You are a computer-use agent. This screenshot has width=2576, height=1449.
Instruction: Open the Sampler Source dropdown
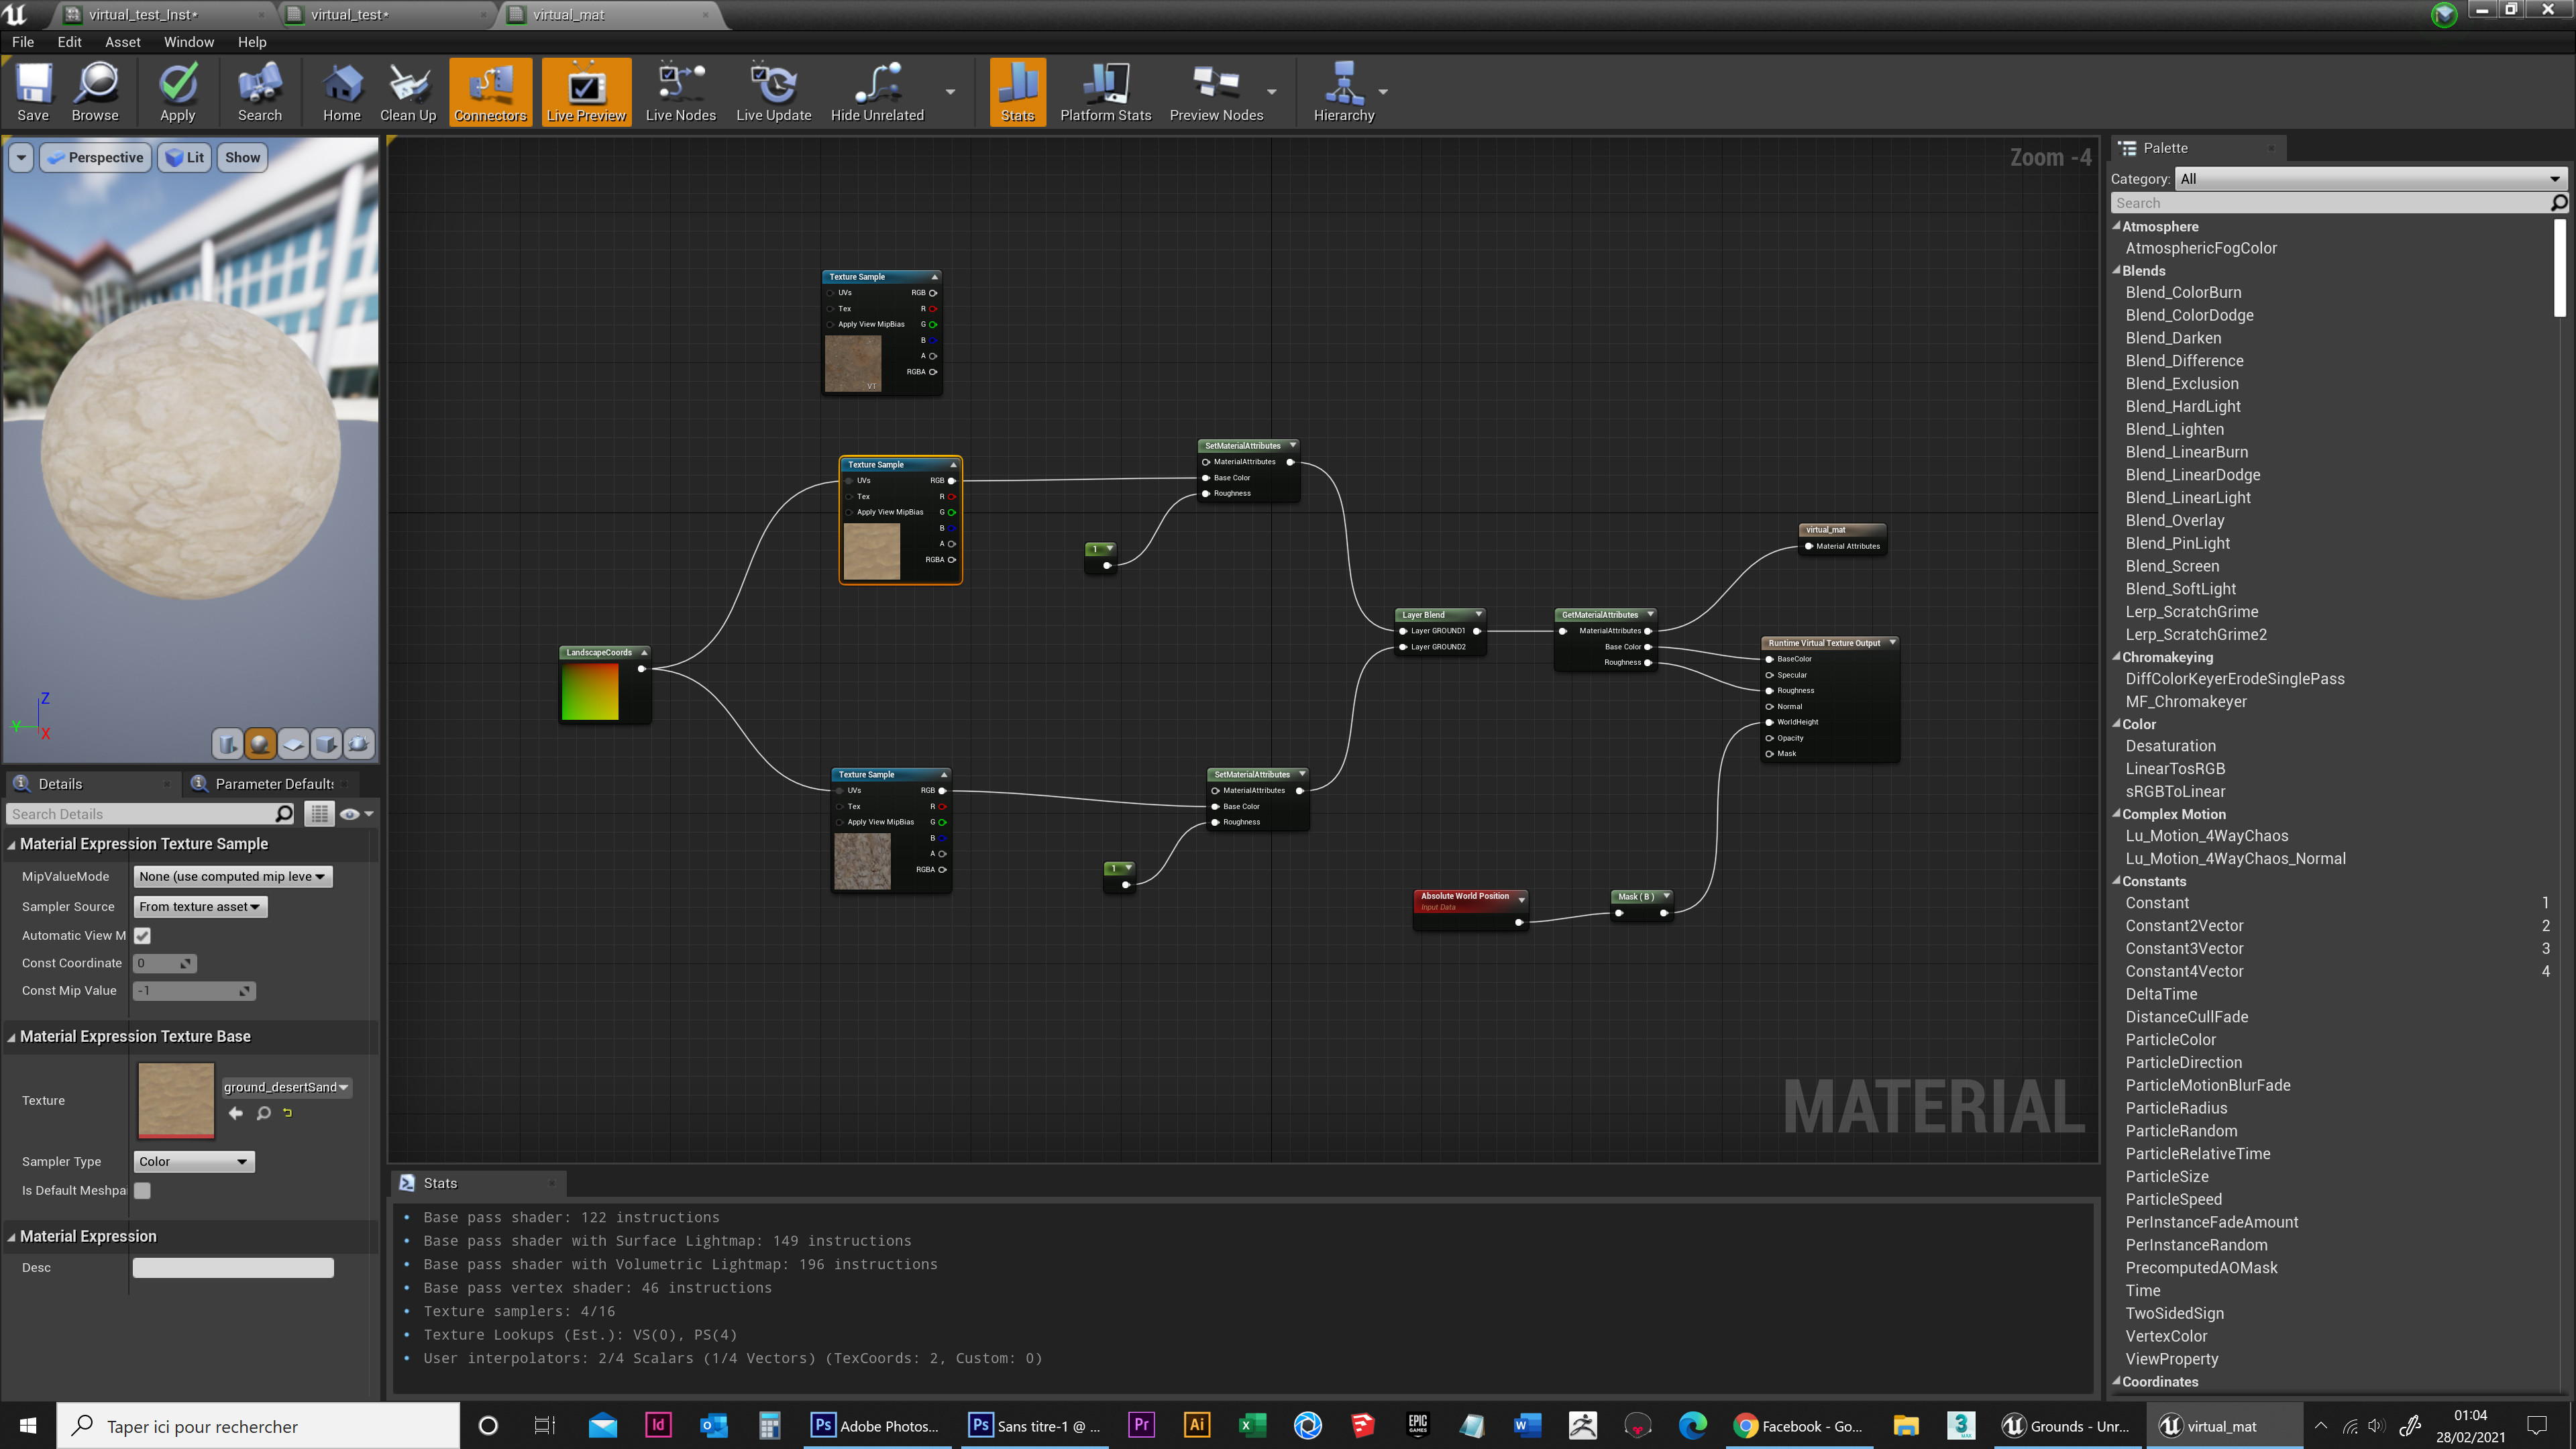[199, 906]
